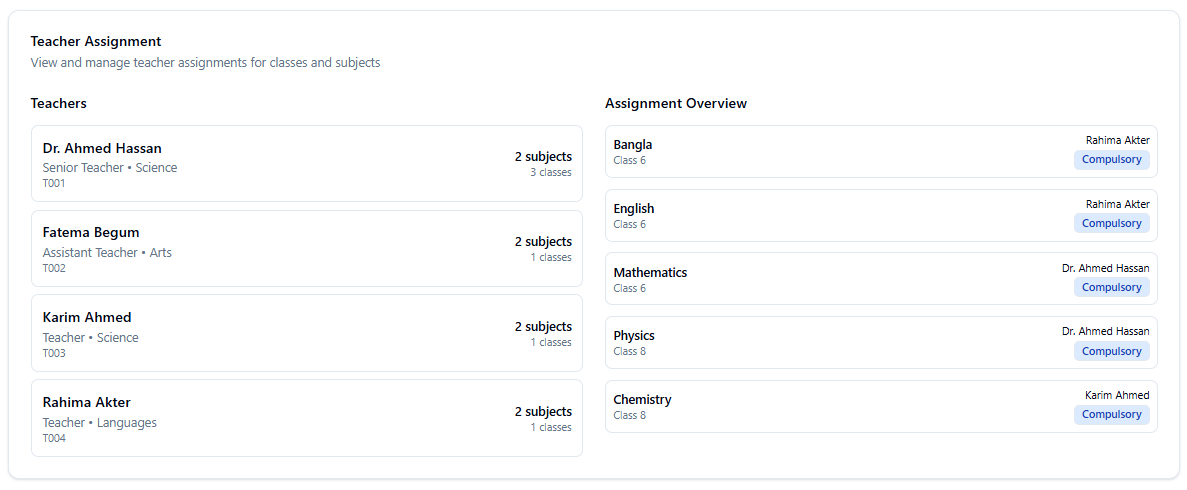Screen dimensions: 1187x490
Task: Click the Compulsory badge on Bangla
Action: tap(1111, 160)
